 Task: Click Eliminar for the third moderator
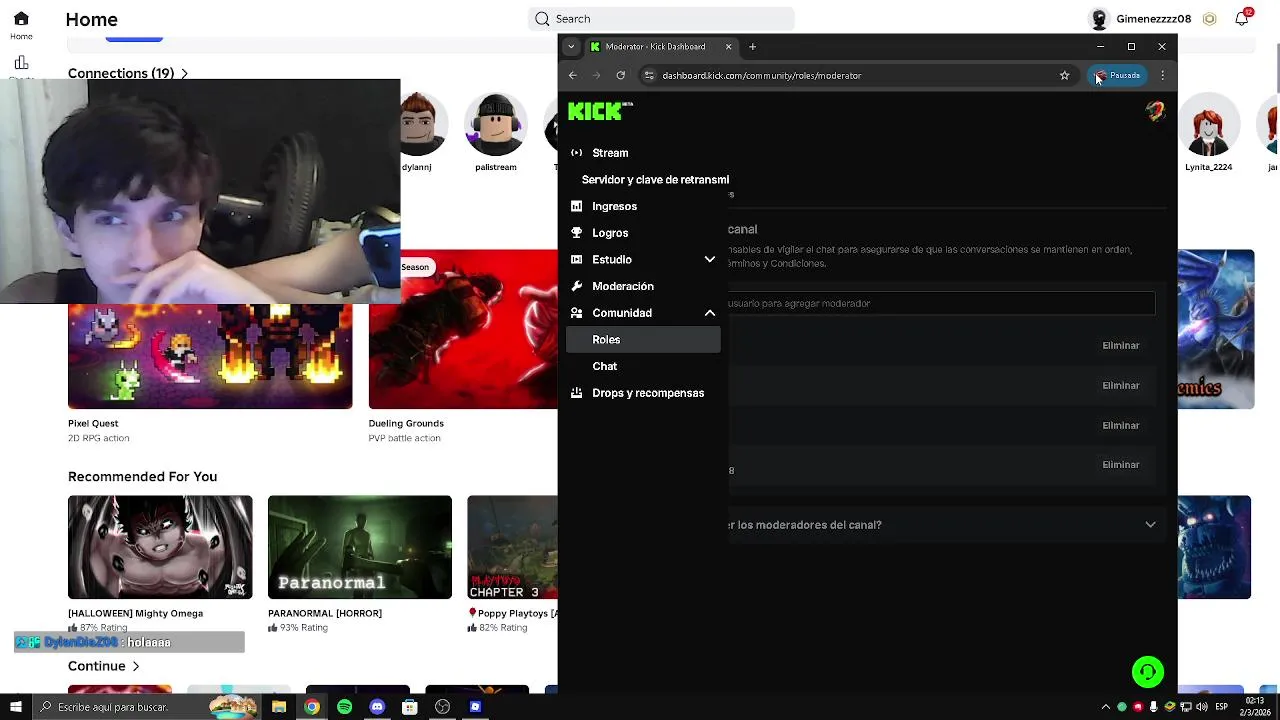1121,425
